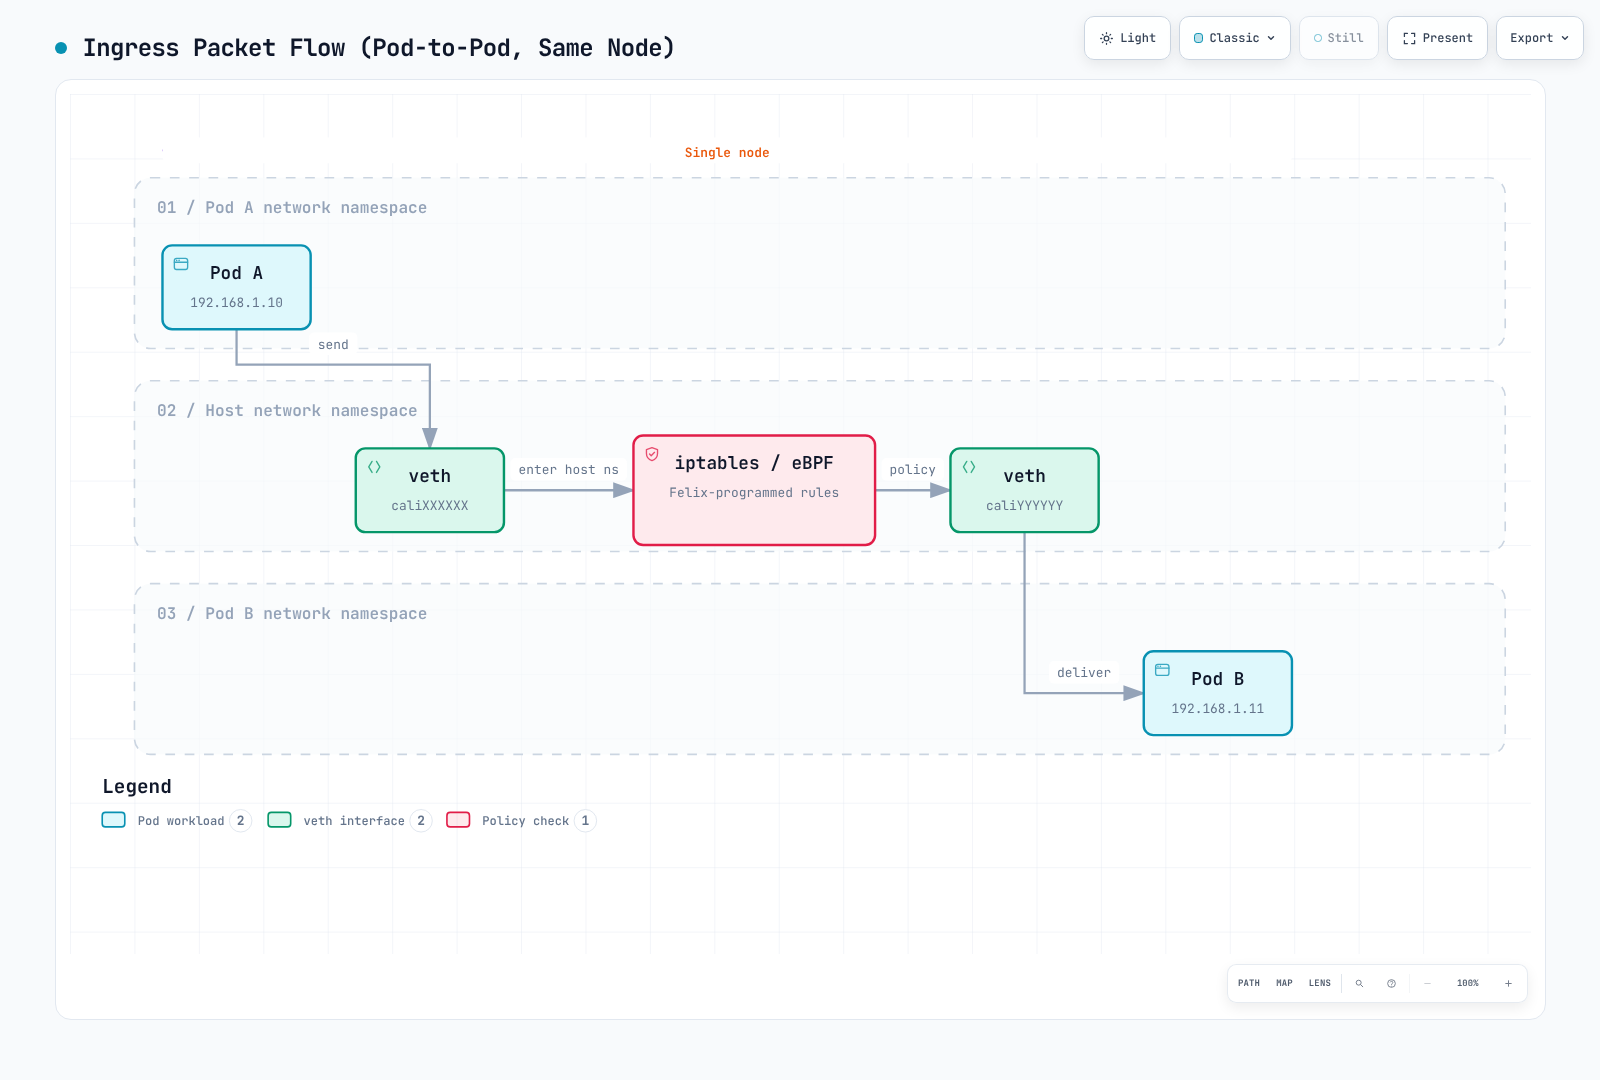Click the 'send' edge label
Viewport: 1600px width, 1080px height.
tap(333, 345)
